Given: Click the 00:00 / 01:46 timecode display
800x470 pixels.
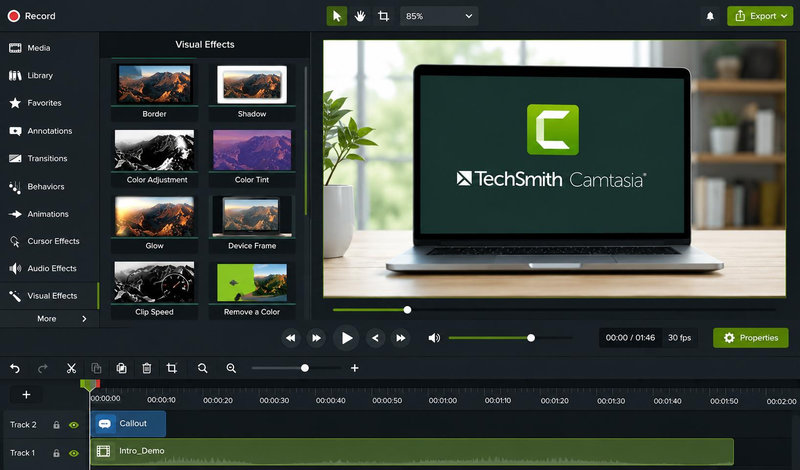Looking at the screenshot, I should coord(631,338).
